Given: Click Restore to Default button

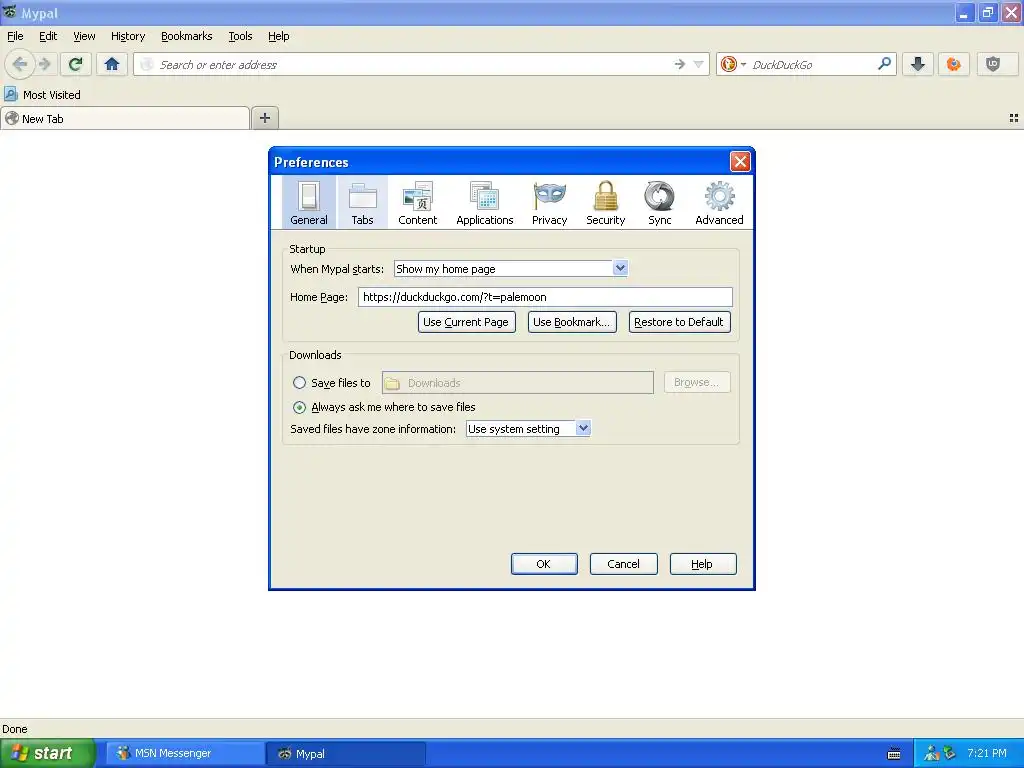Looking at the screenshot, I should (x=679, y=322).
